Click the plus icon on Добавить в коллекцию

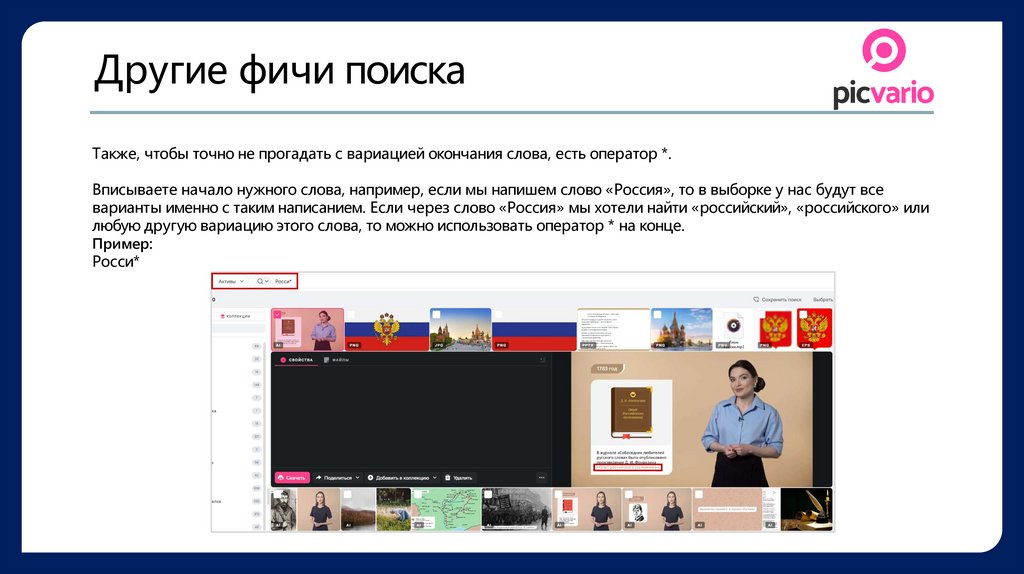[370, 477]
